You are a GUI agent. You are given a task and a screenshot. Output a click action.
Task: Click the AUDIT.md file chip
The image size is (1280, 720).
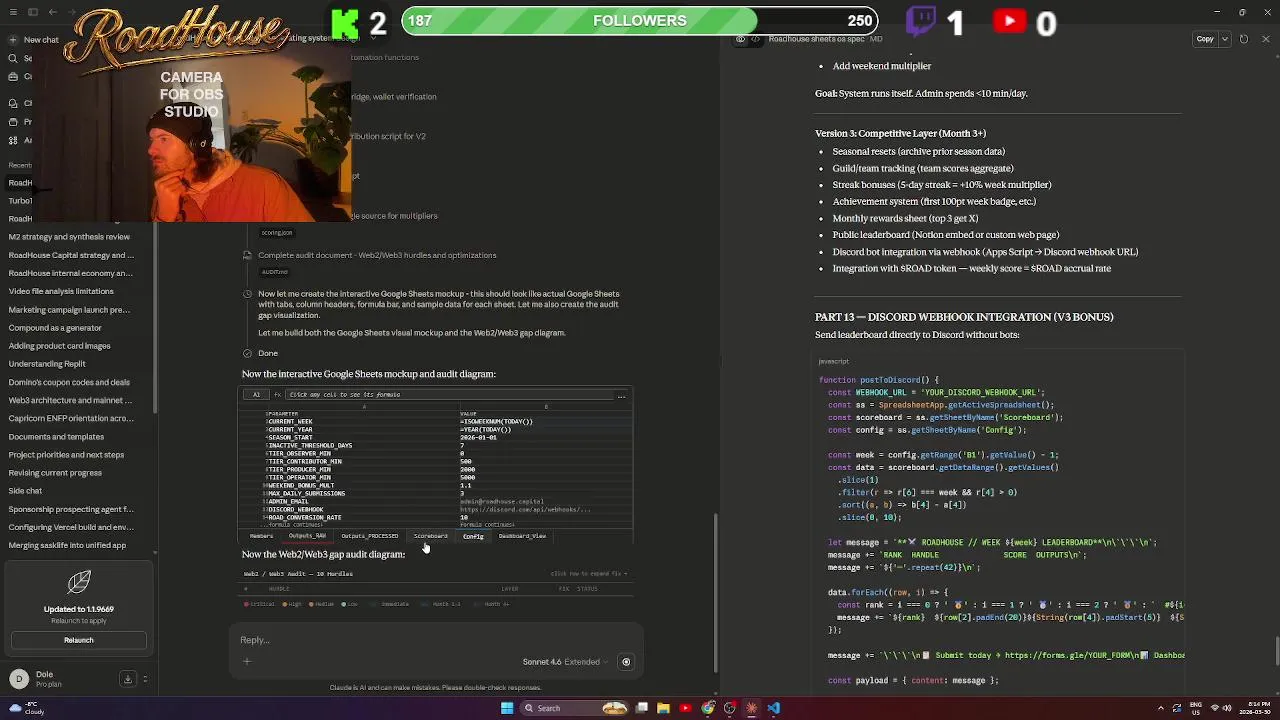(275, 272)
